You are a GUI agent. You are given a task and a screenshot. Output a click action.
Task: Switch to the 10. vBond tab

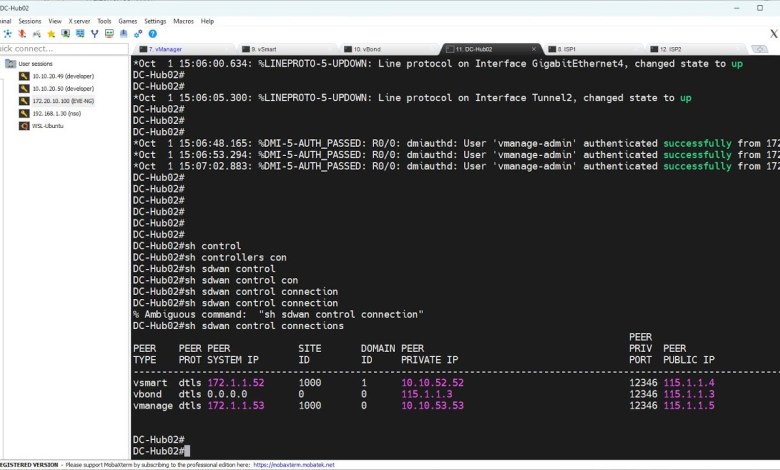(x=389, y=49)
